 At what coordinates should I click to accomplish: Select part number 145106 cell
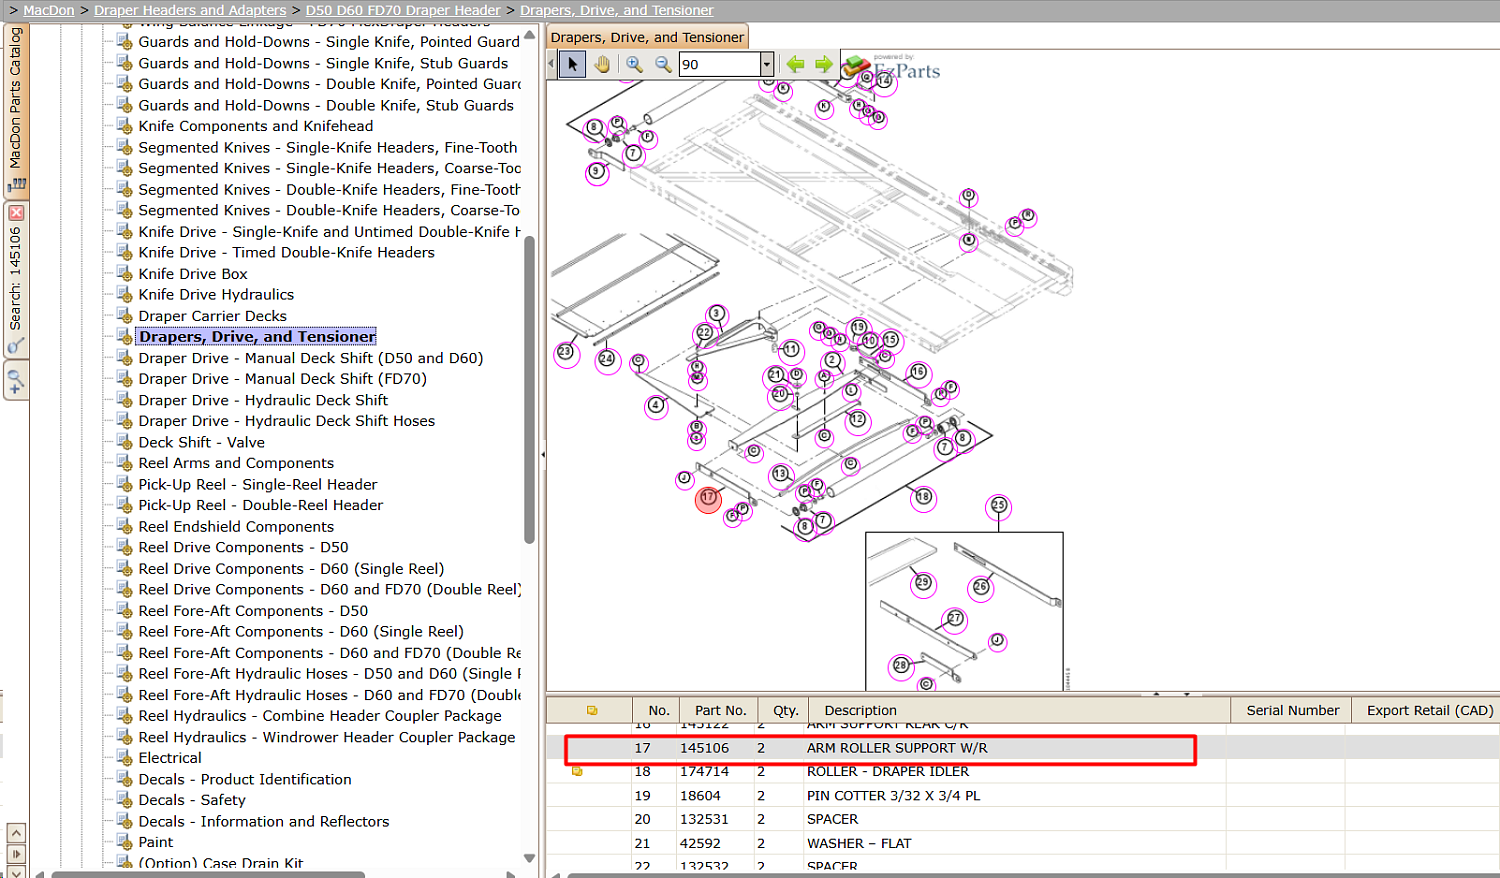click(x=704, y=748)
